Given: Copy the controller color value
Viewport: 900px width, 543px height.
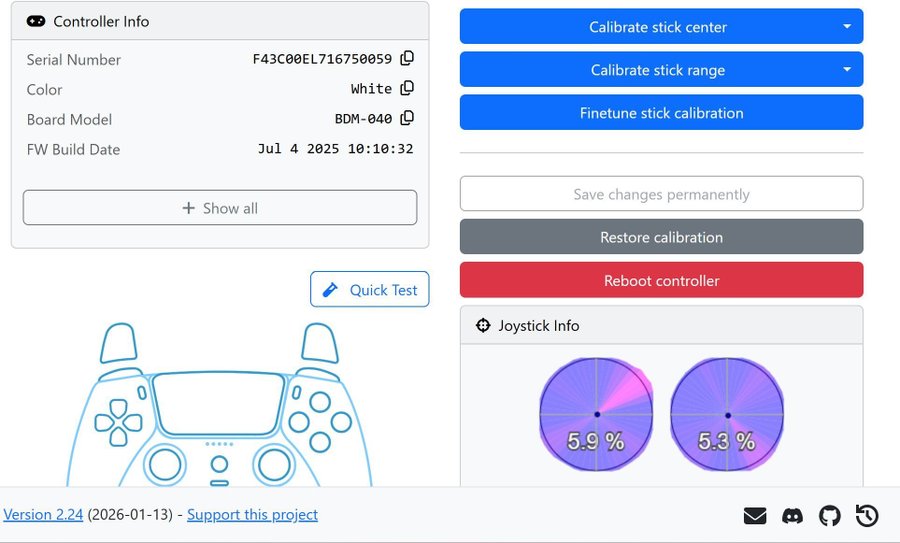Looking at the screenshot, I should (407, 89).
